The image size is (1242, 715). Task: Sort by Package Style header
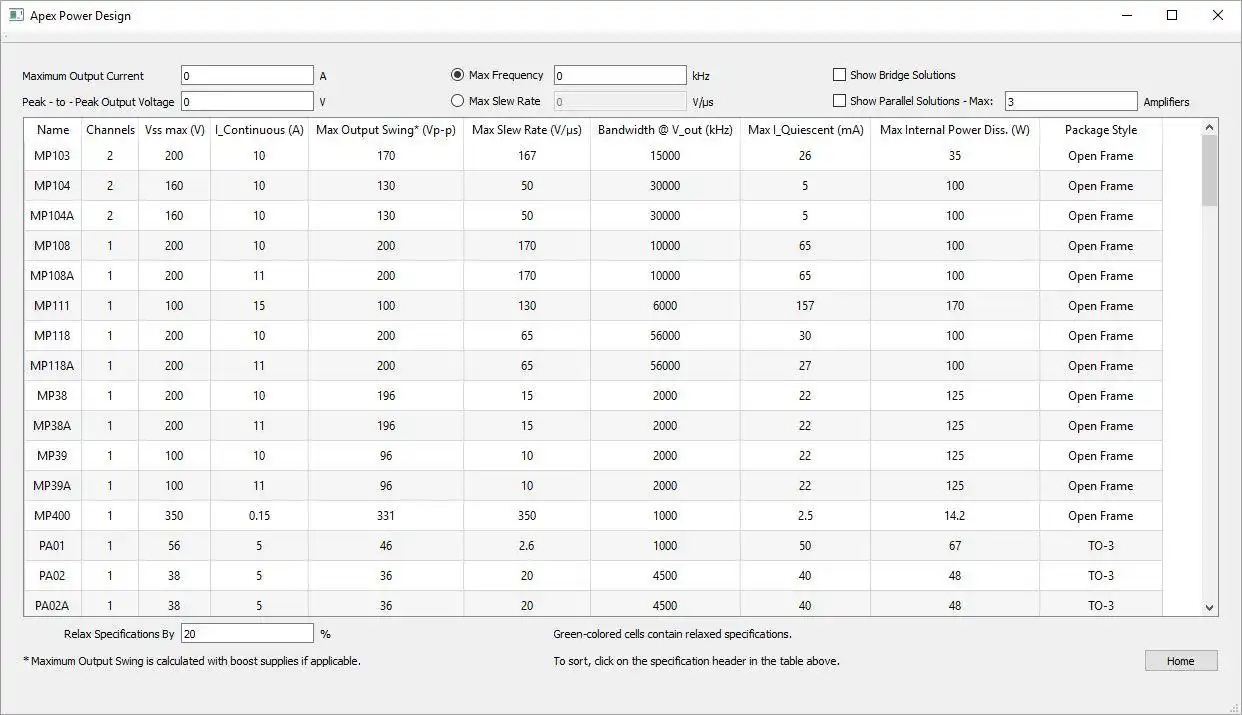pos(1101,130)
